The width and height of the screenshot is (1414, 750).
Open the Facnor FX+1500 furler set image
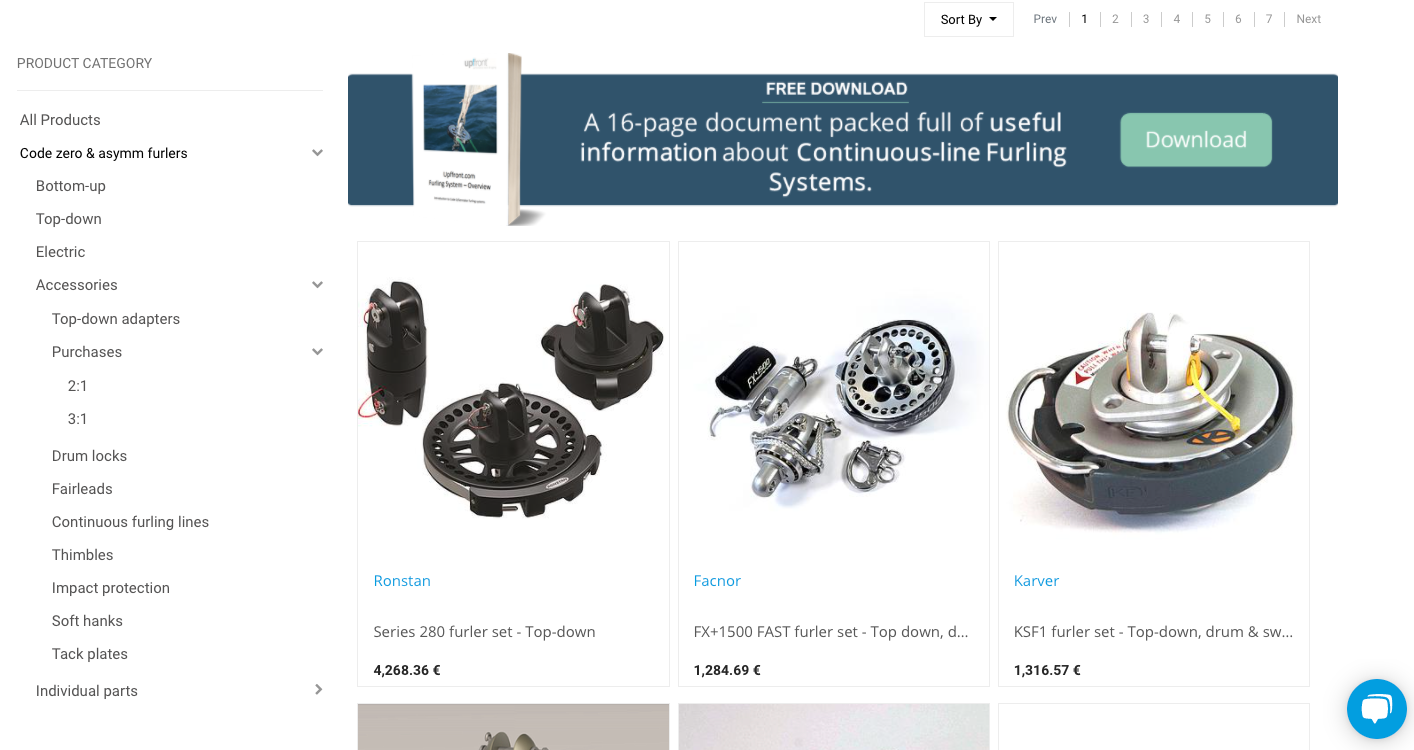click(833, 398)
